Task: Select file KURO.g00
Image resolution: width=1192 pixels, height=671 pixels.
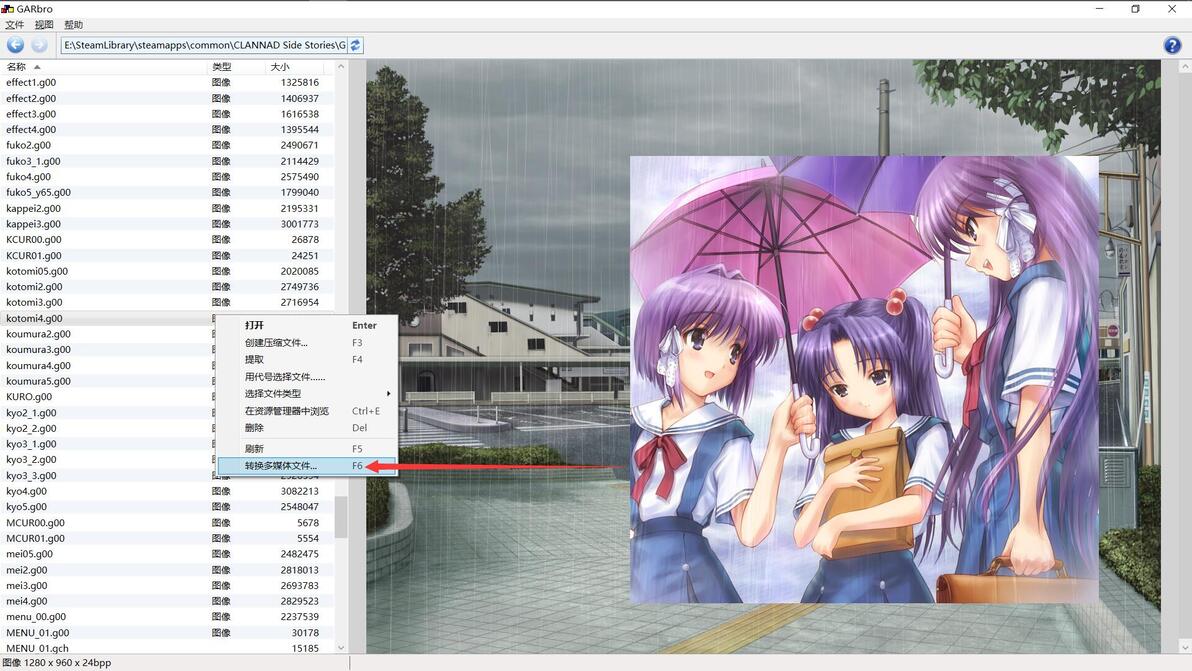Action: (30, 397)
